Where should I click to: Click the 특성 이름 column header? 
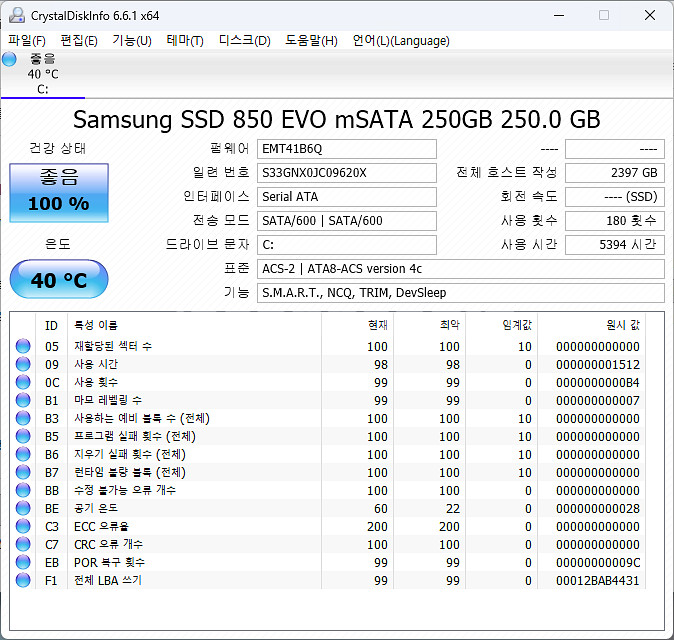(x=194, y=325)
